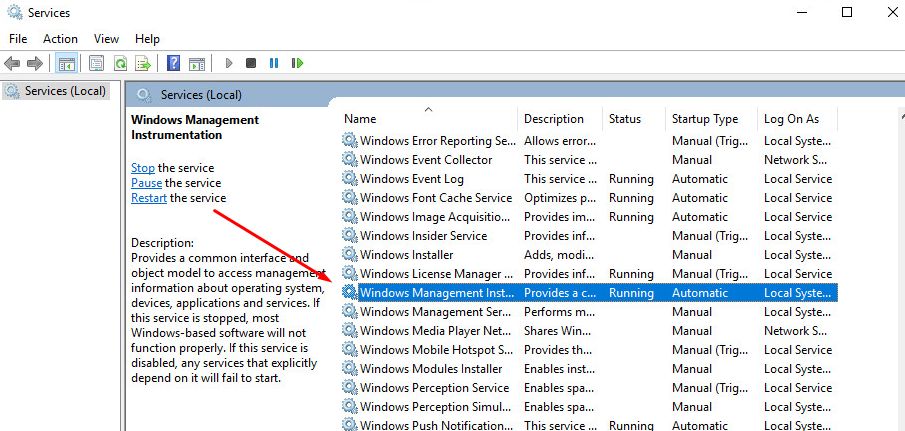This screenshot has width=905, height=431.
Task: Click the blue Help question-mark icon
Action: tap(173, 63)
